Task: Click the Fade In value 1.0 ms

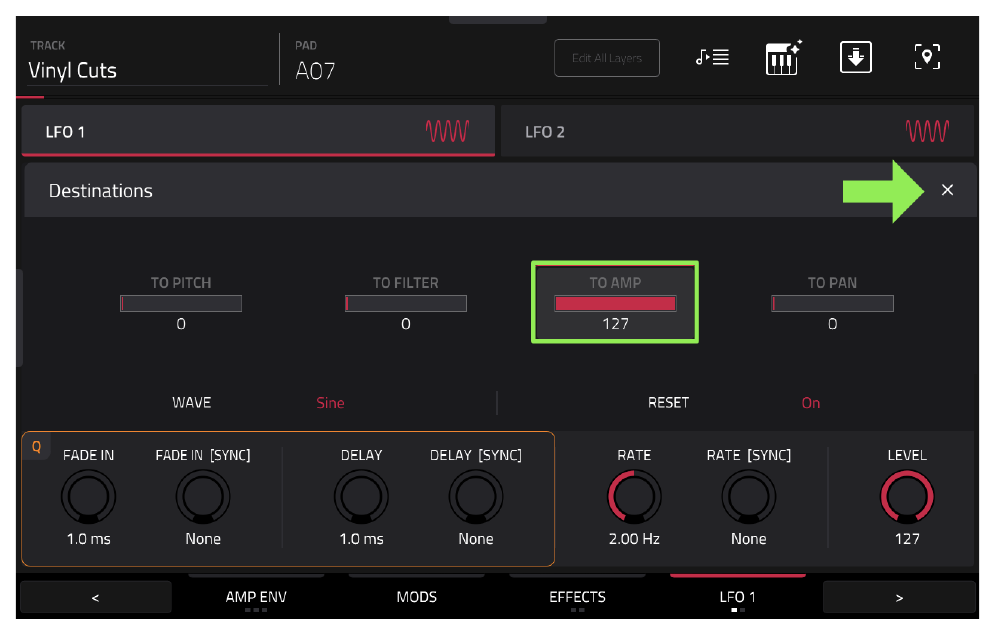Action: 88,539
